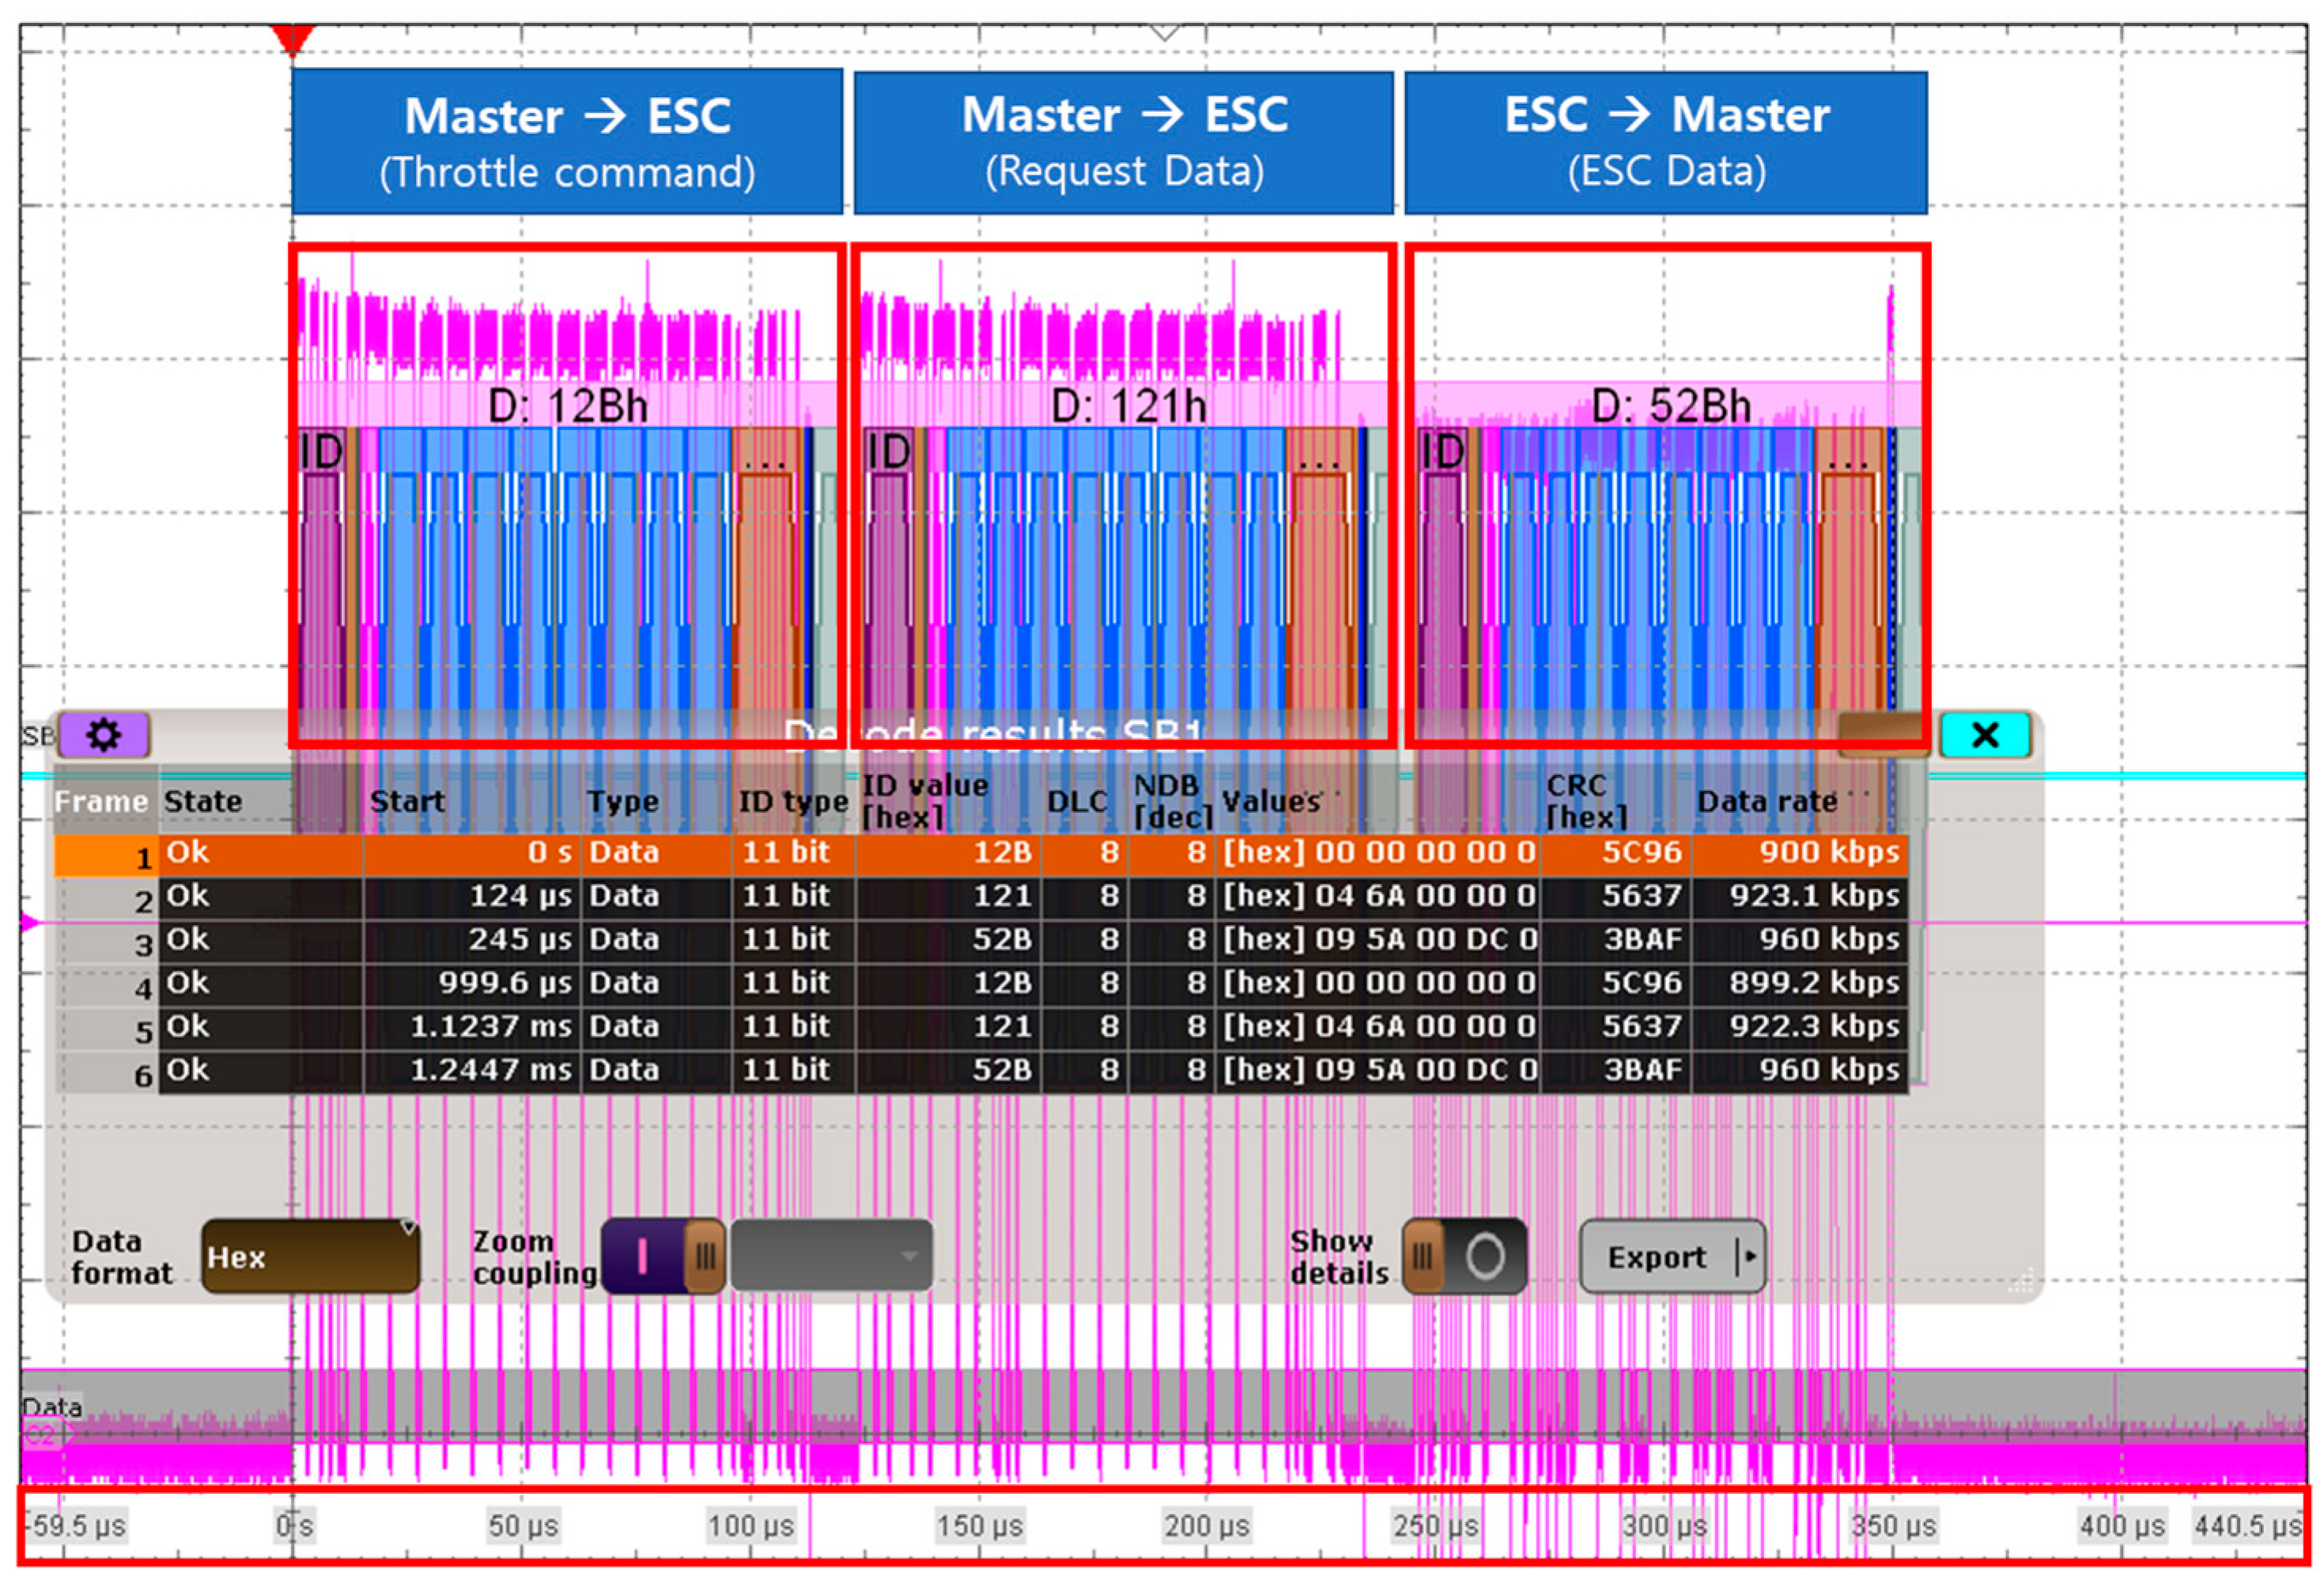Toggle the Show details switch
2324x1583 pixels.
coord(1464,1256)
